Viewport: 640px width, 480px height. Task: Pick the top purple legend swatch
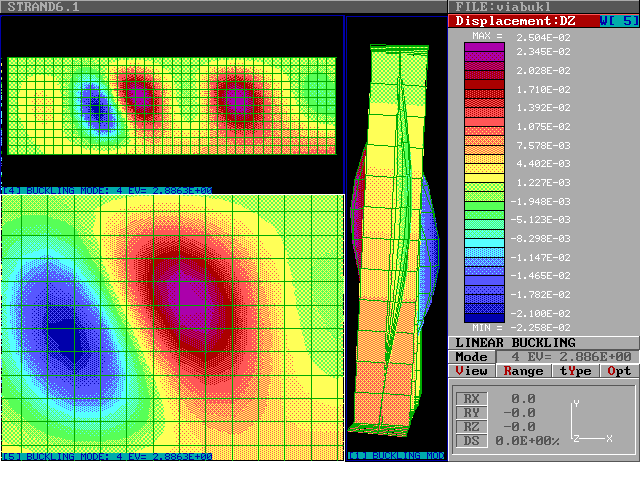click(x=485, y=48)
